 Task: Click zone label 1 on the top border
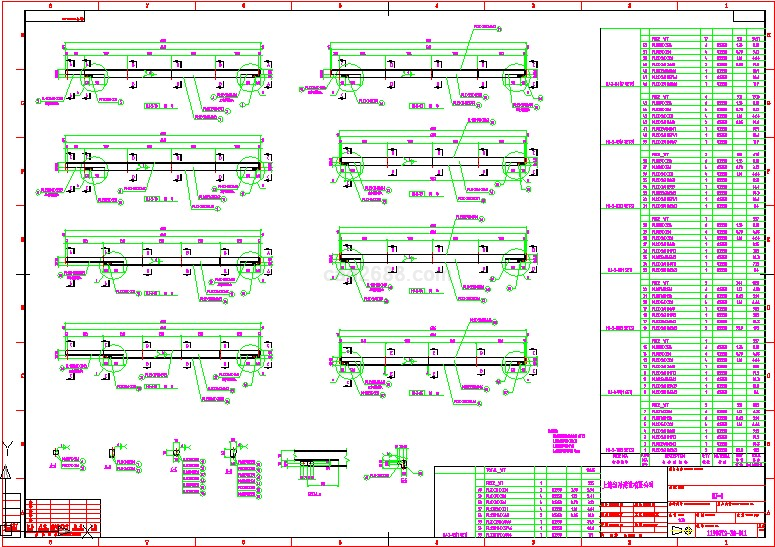pos(725,5)
